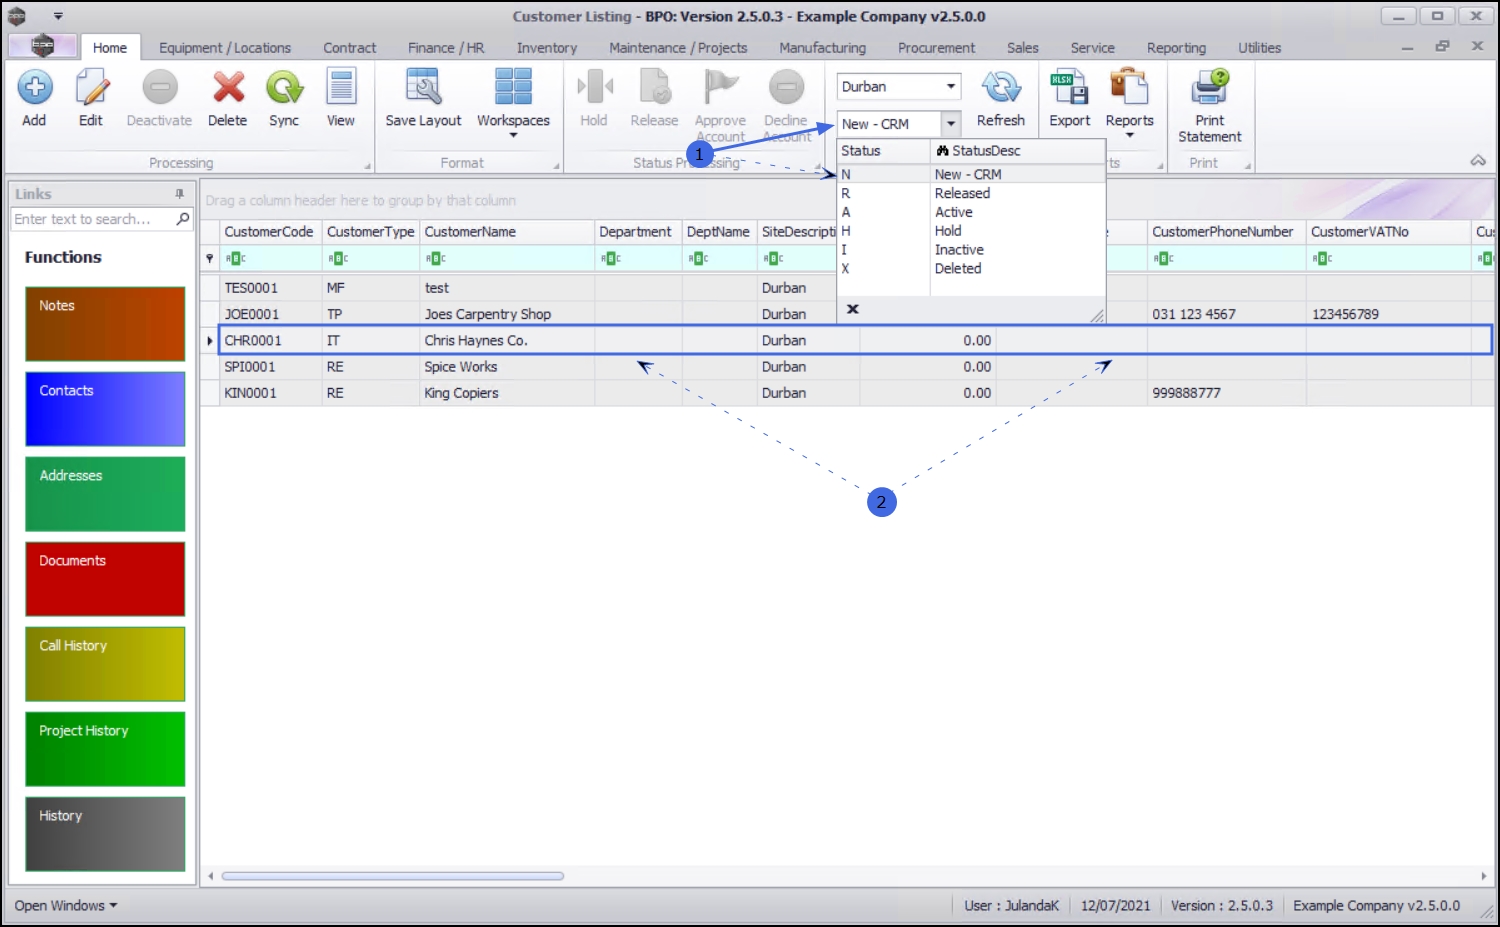The image size is (1500, 927).
Task: Click the Export spreadsheet icon
Action: point(1069,88)
